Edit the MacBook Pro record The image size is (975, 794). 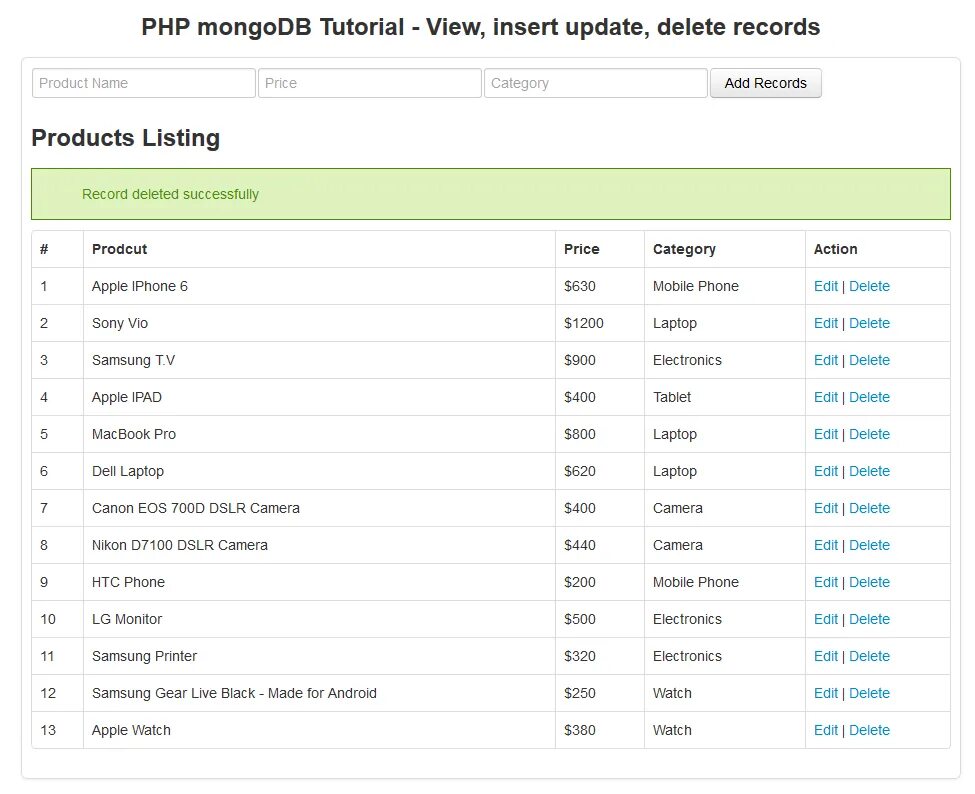(826, 434)
